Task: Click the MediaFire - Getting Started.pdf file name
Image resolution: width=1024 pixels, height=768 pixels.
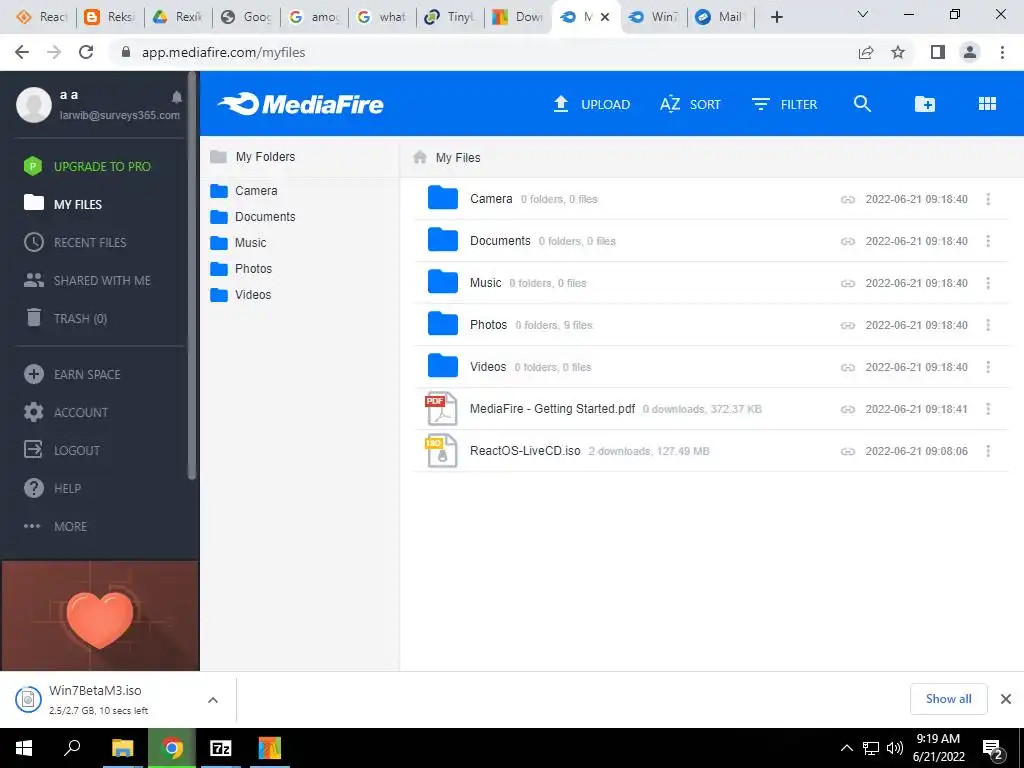Action: point(552,409)
